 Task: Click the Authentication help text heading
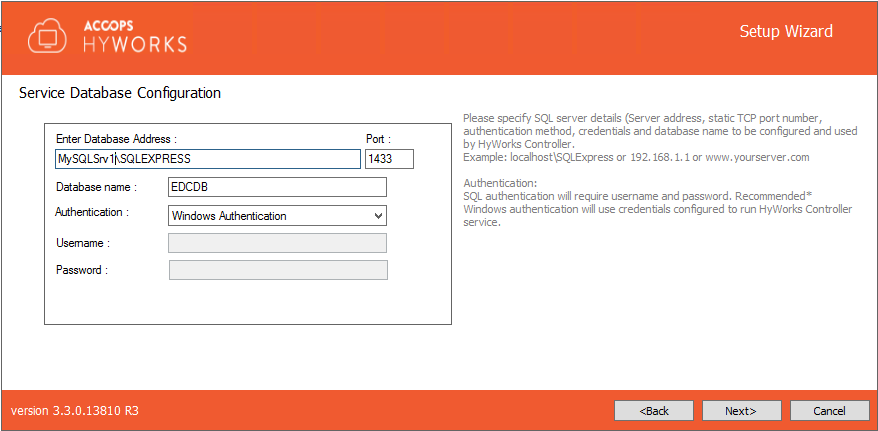500,183
